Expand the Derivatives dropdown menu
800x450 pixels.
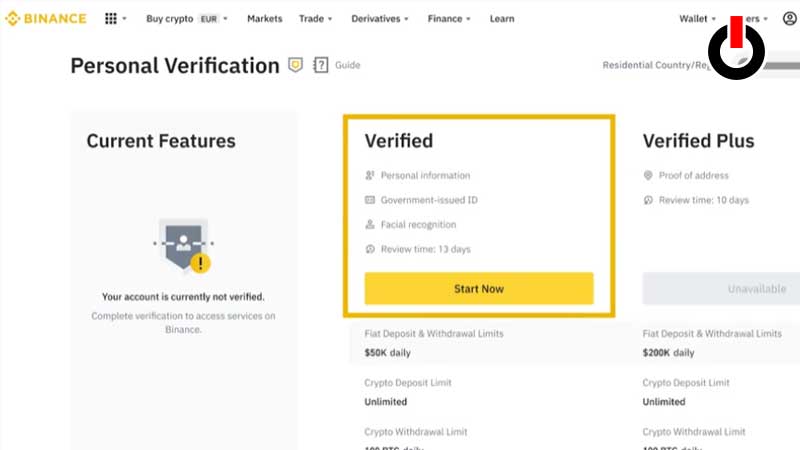pos(380,19)
